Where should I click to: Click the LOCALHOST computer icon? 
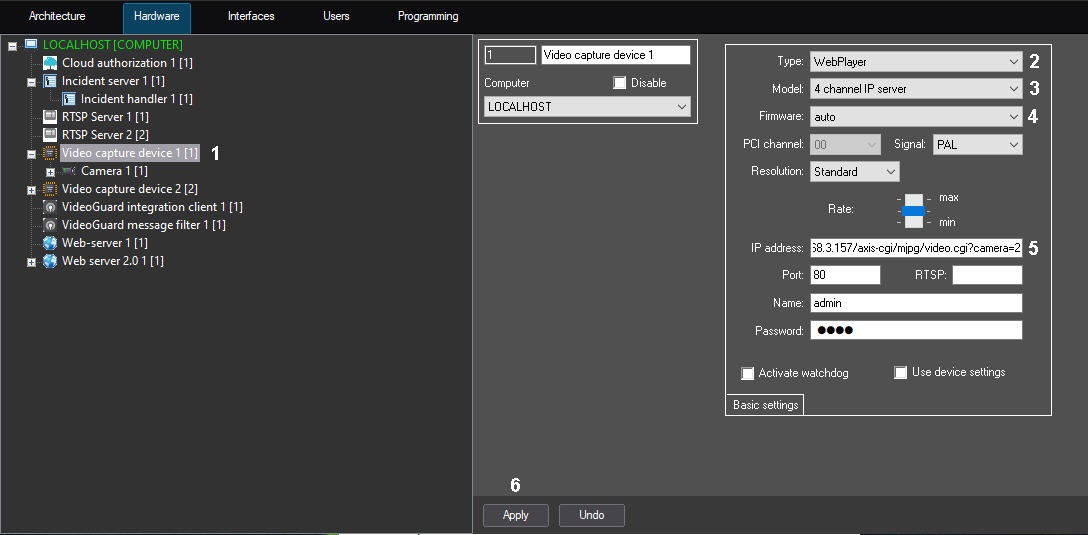(31, 44)
